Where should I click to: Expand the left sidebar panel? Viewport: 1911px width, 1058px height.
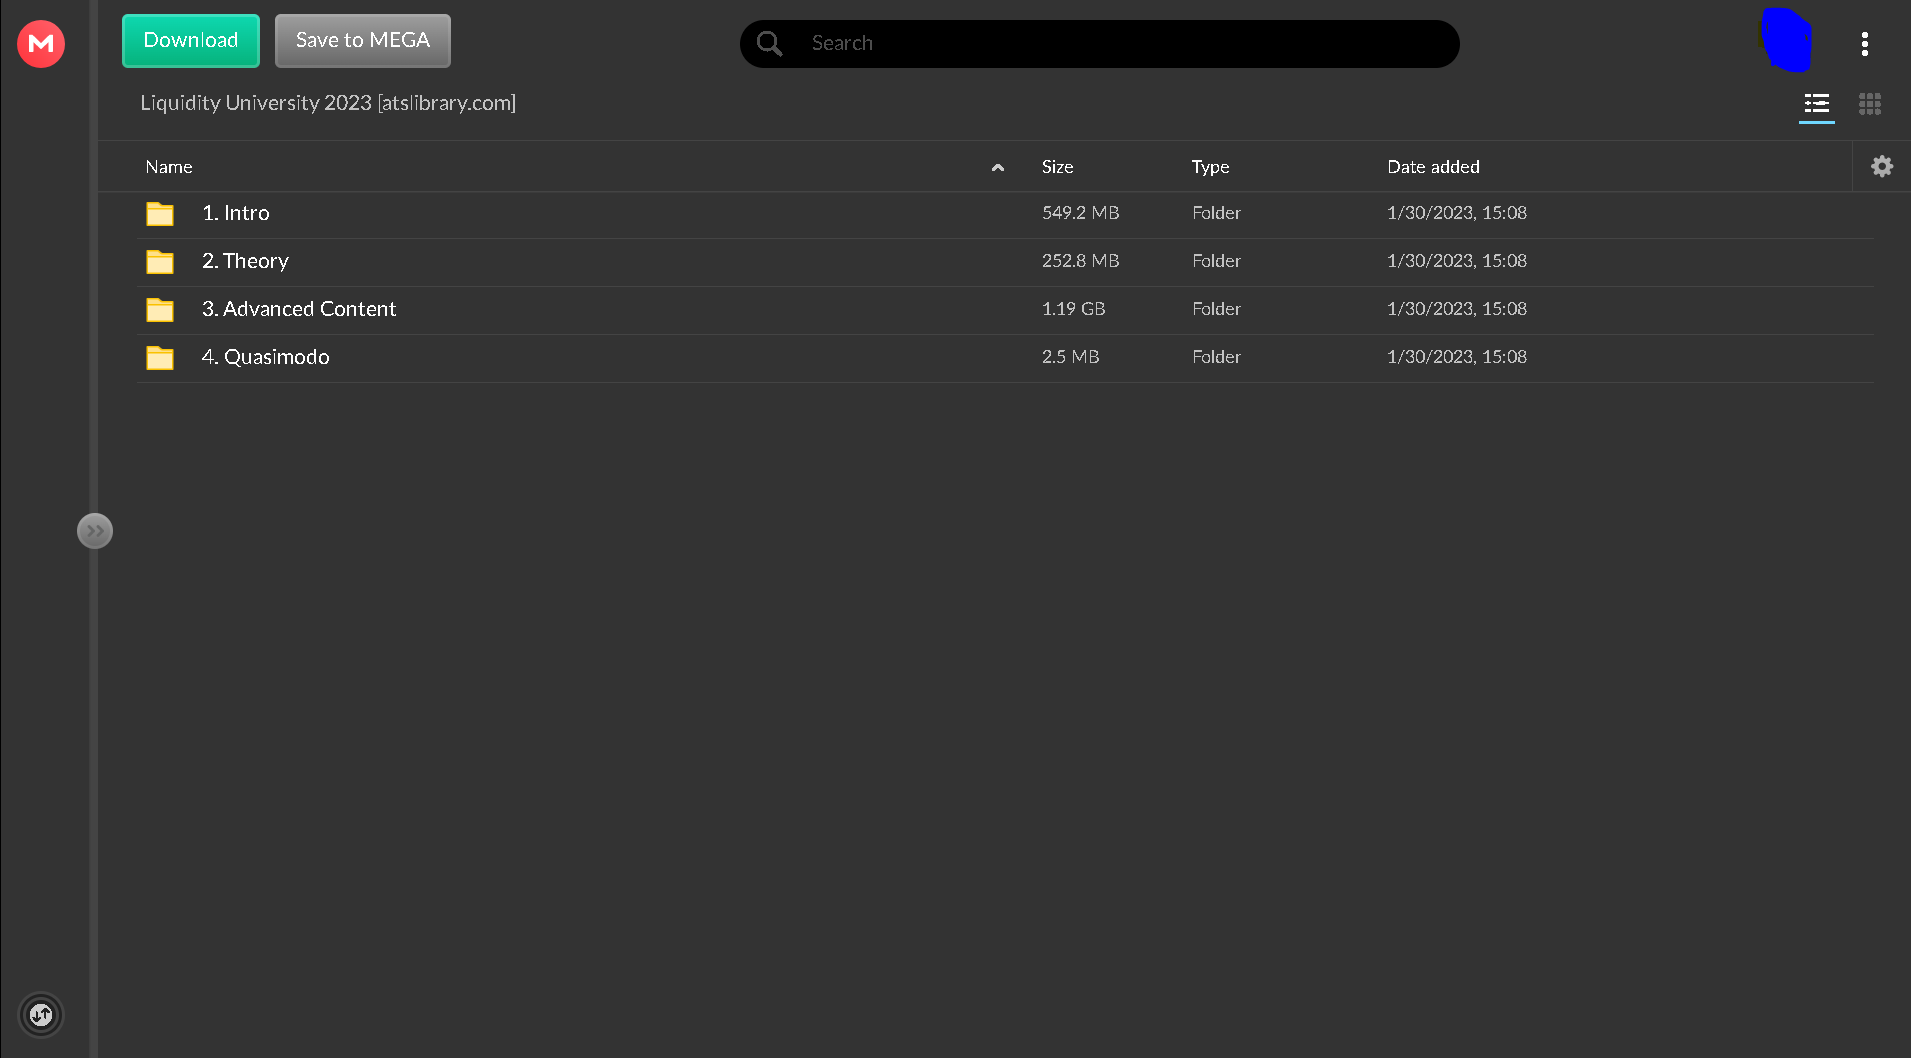pos(95,531)
